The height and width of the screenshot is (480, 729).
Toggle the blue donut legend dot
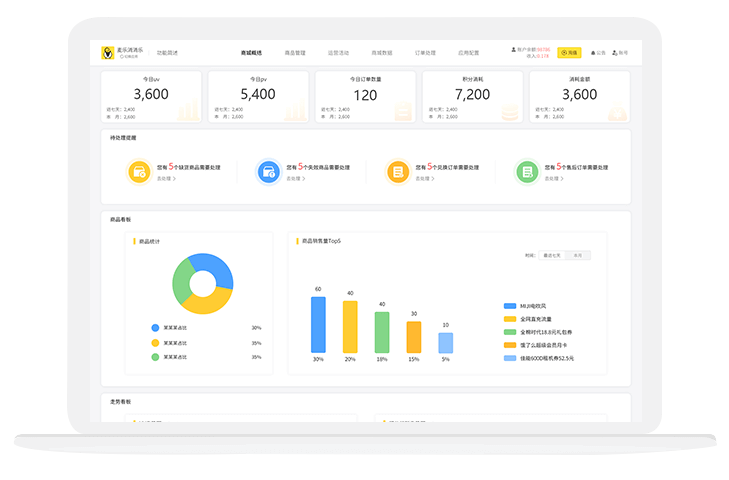point(155,327)
